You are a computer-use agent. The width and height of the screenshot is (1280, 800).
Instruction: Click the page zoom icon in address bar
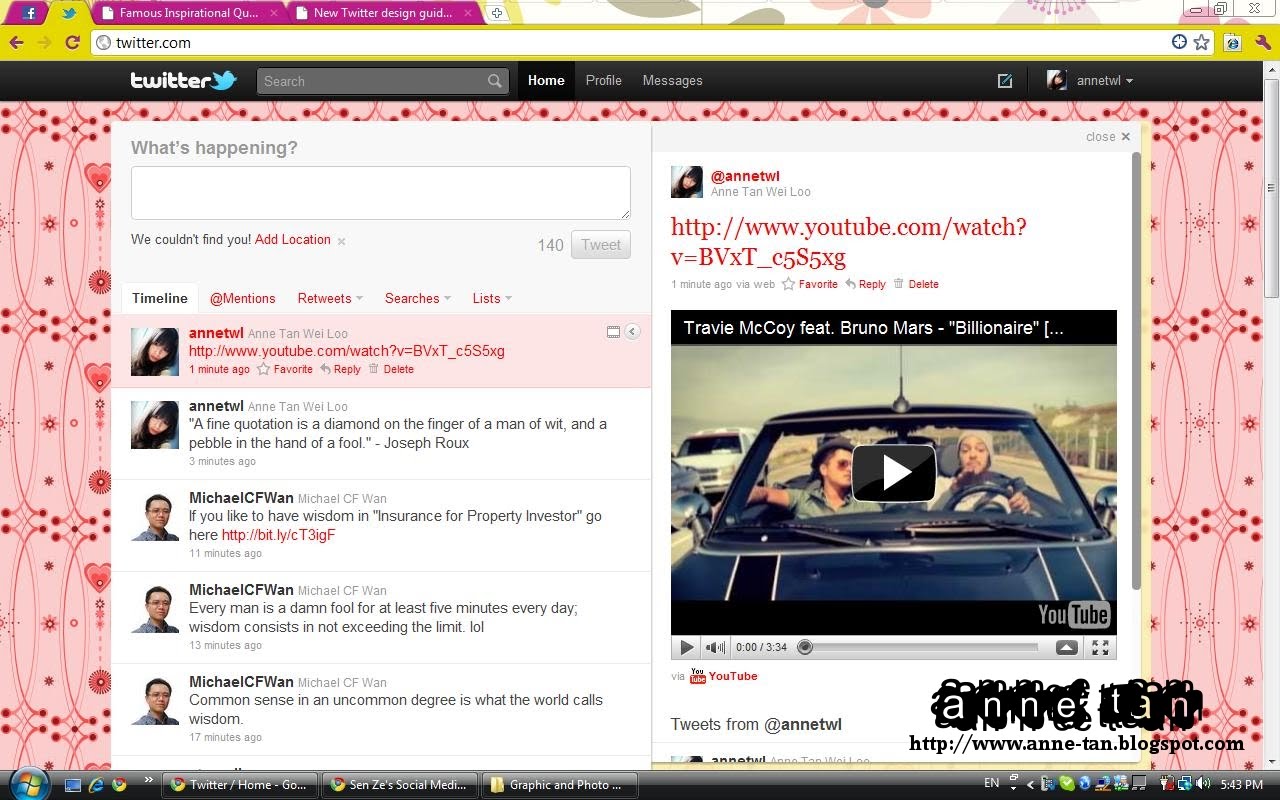pyautogui.click(x=1179, y=42)
